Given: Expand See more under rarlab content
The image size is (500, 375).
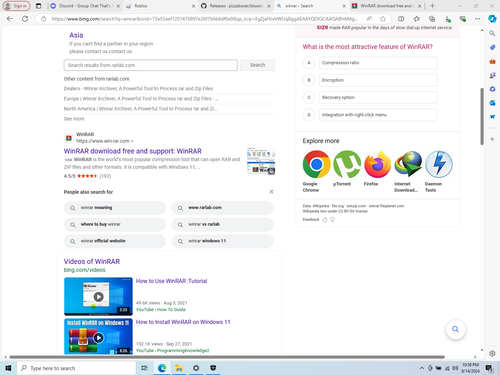Looking at the screenshot, I should [74, 119].
